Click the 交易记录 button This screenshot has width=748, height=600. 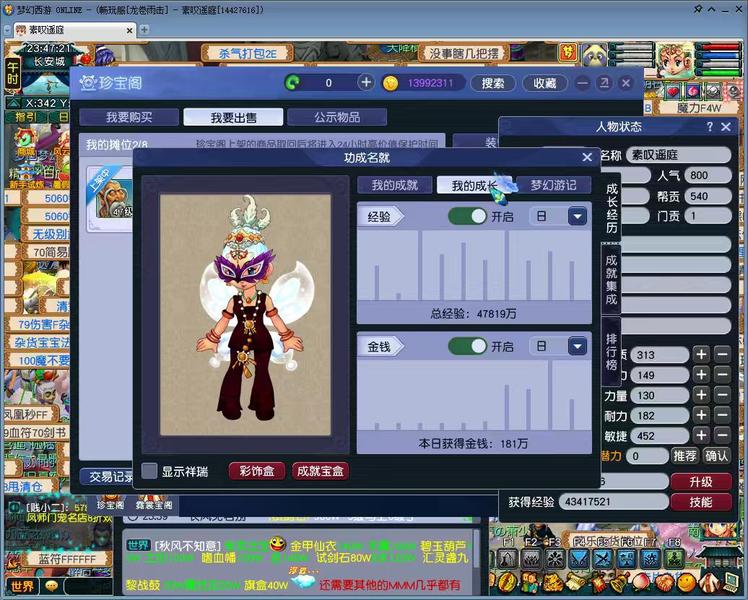coord(109,476)
